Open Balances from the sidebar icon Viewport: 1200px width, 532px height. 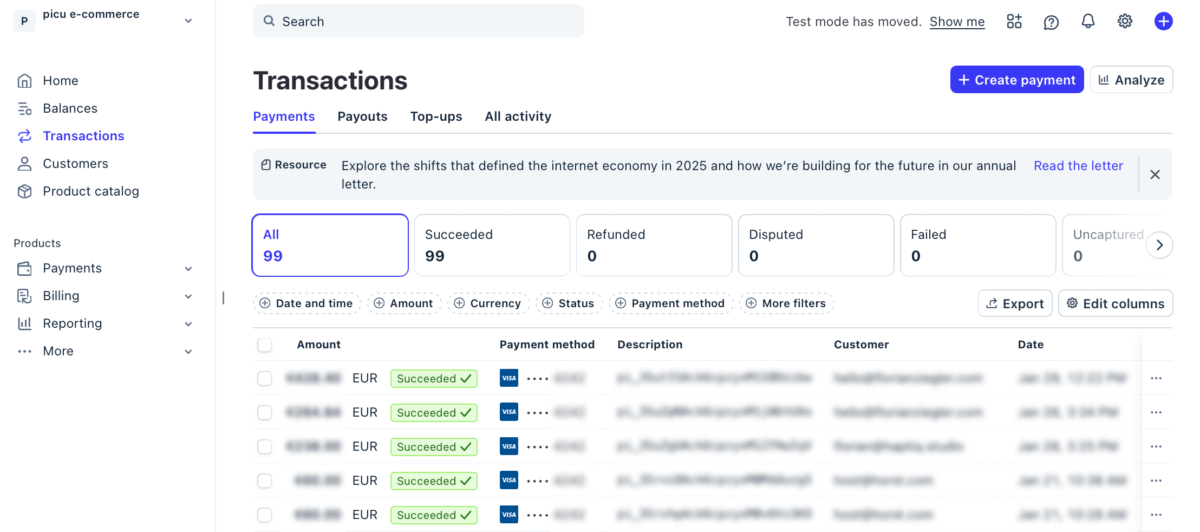25,108
